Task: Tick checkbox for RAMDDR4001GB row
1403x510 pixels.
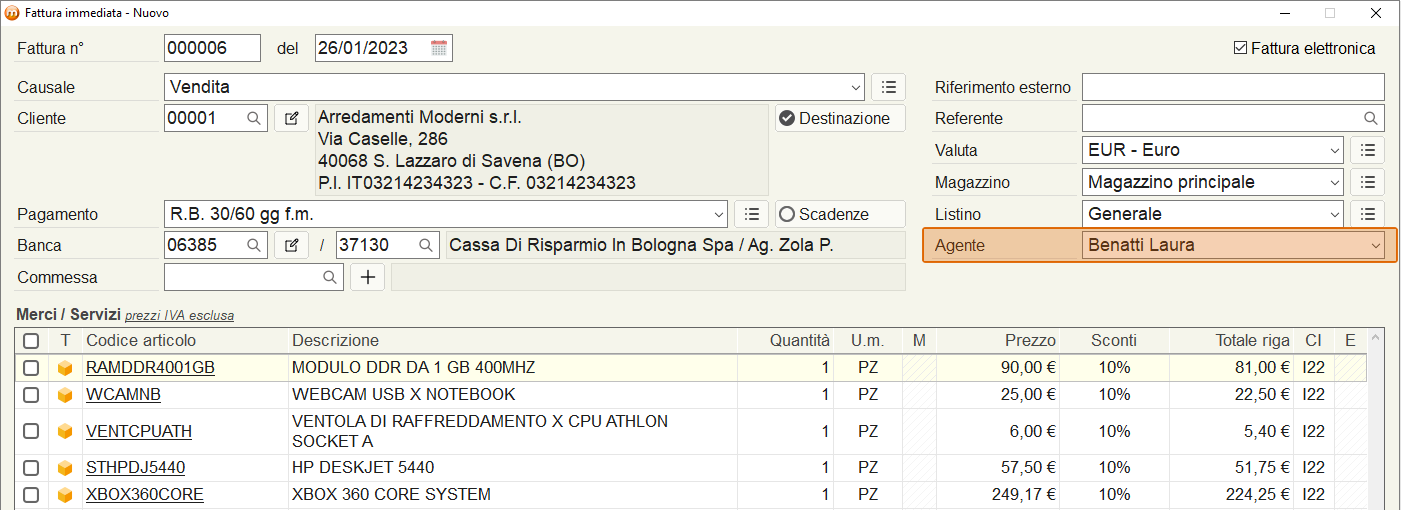Action: (31, 368)
